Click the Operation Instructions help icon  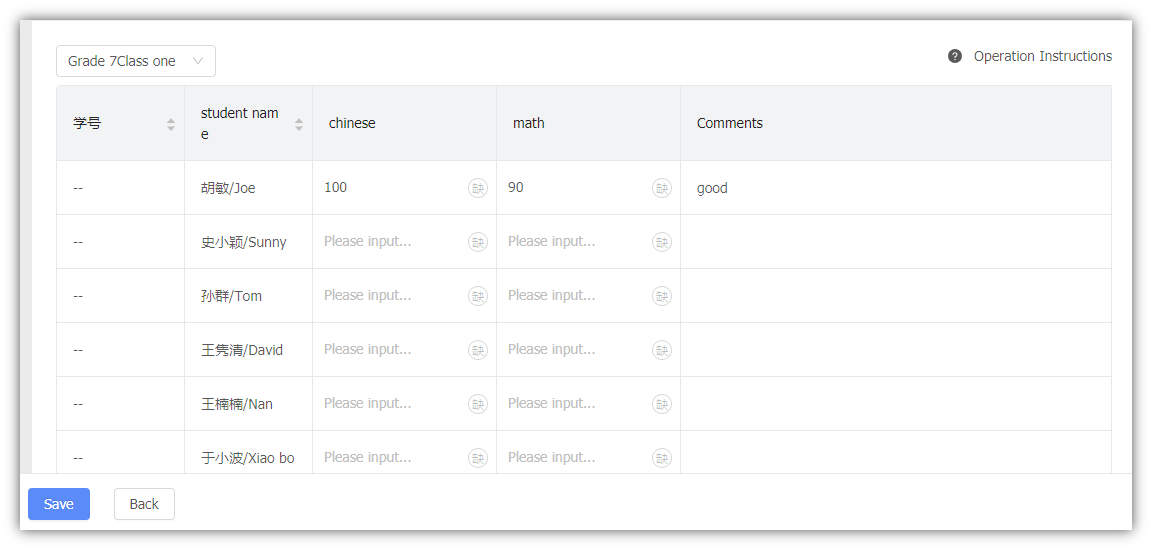click(955, 56)
